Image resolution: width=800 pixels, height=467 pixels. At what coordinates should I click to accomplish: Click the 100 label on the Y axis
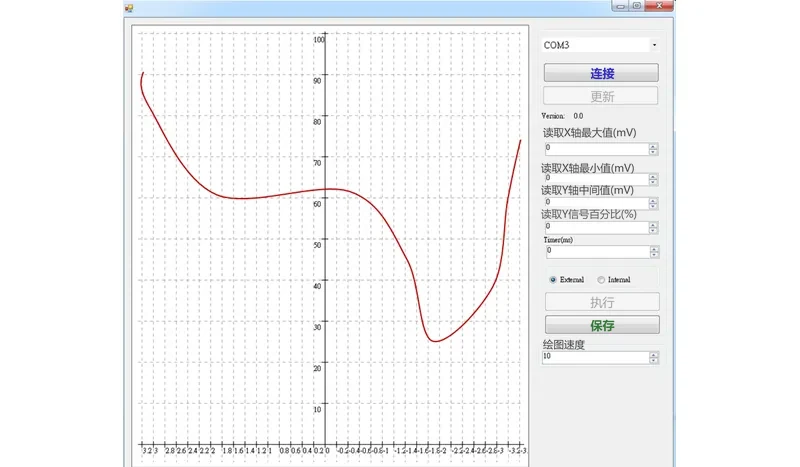click(319, 39)
